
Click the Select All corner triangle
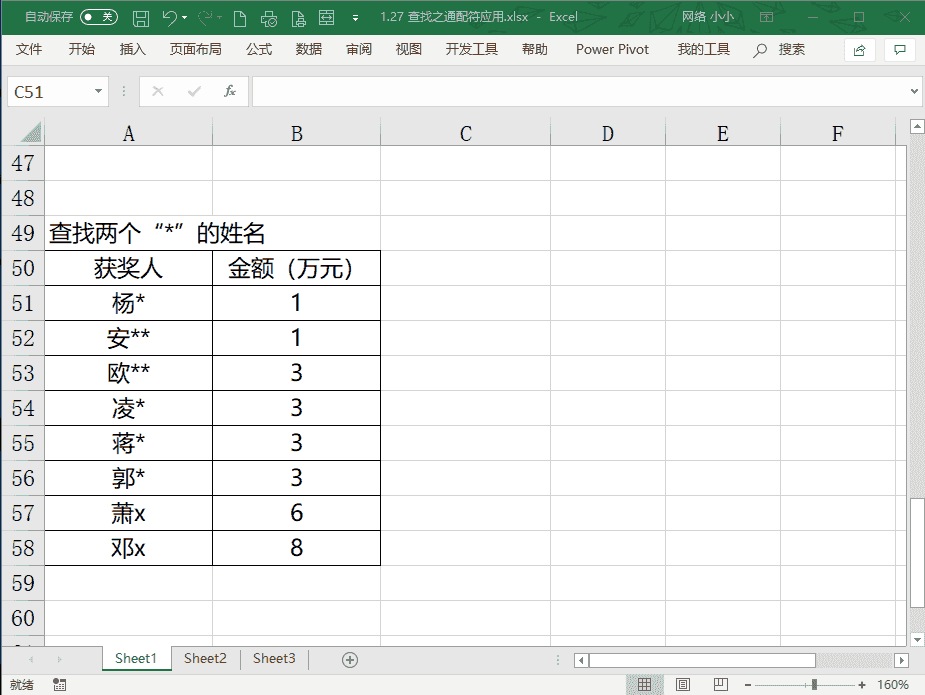click(31, 132)
